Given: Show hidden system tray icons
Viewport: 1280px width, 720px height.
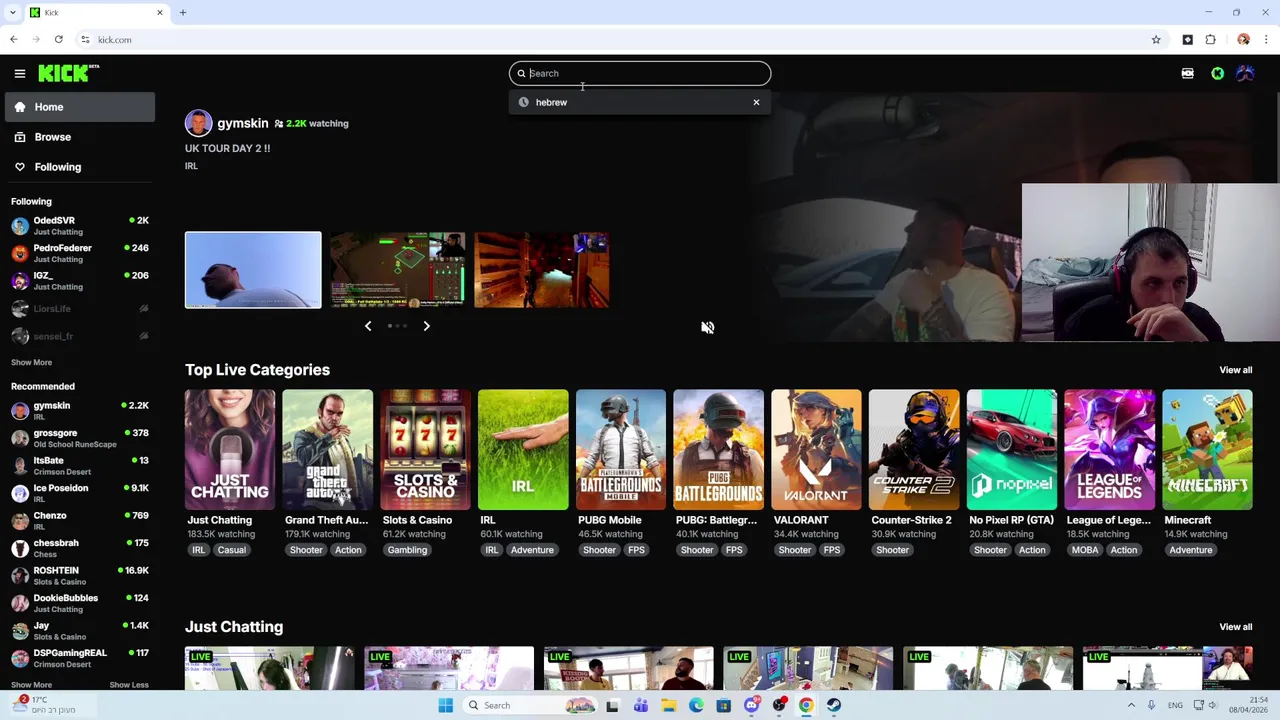Looking at the screenshot, I should pyautogui.click(x=1130, y=705).
